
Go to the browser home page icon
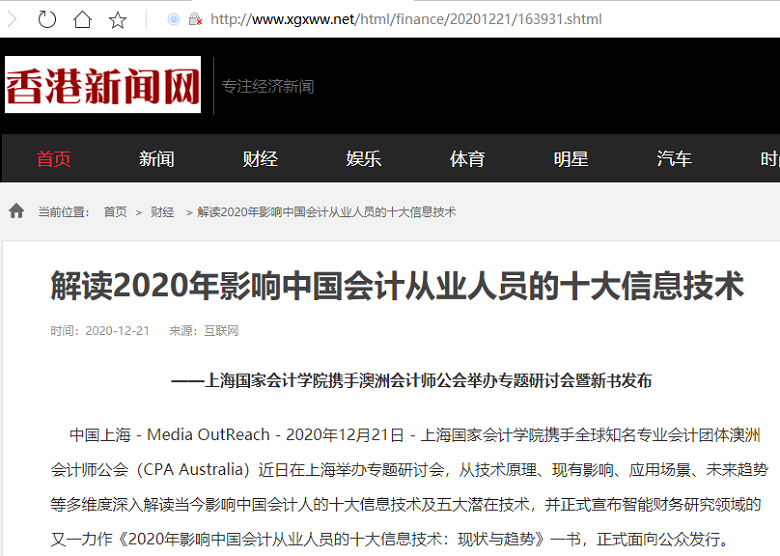coord(82,19)
